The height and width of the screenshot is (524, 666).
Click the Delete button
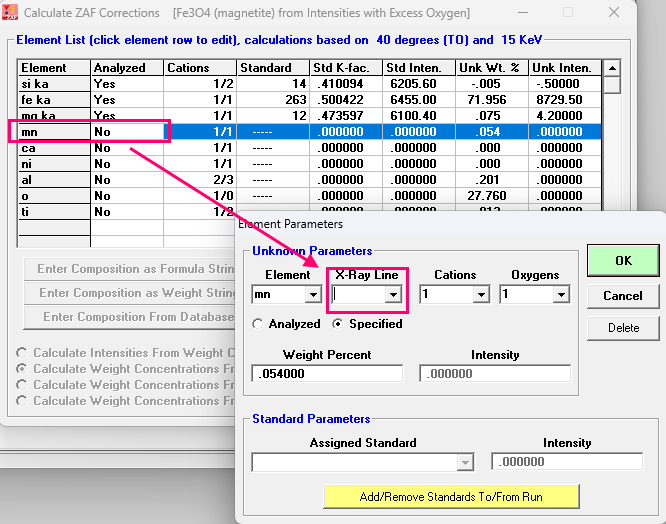(x=623, y=328)
